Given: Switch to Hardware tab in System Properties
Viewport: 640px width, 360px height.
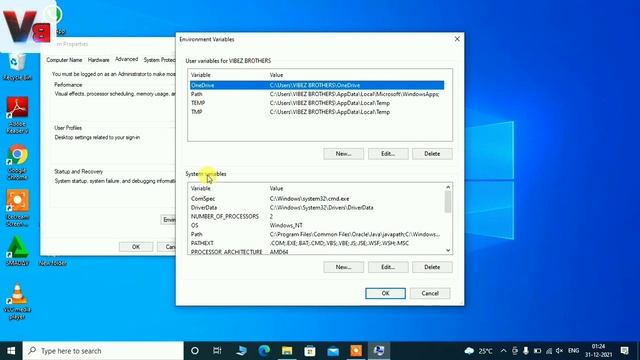Looking at the screenshot, I should click(x=99, y=60).
